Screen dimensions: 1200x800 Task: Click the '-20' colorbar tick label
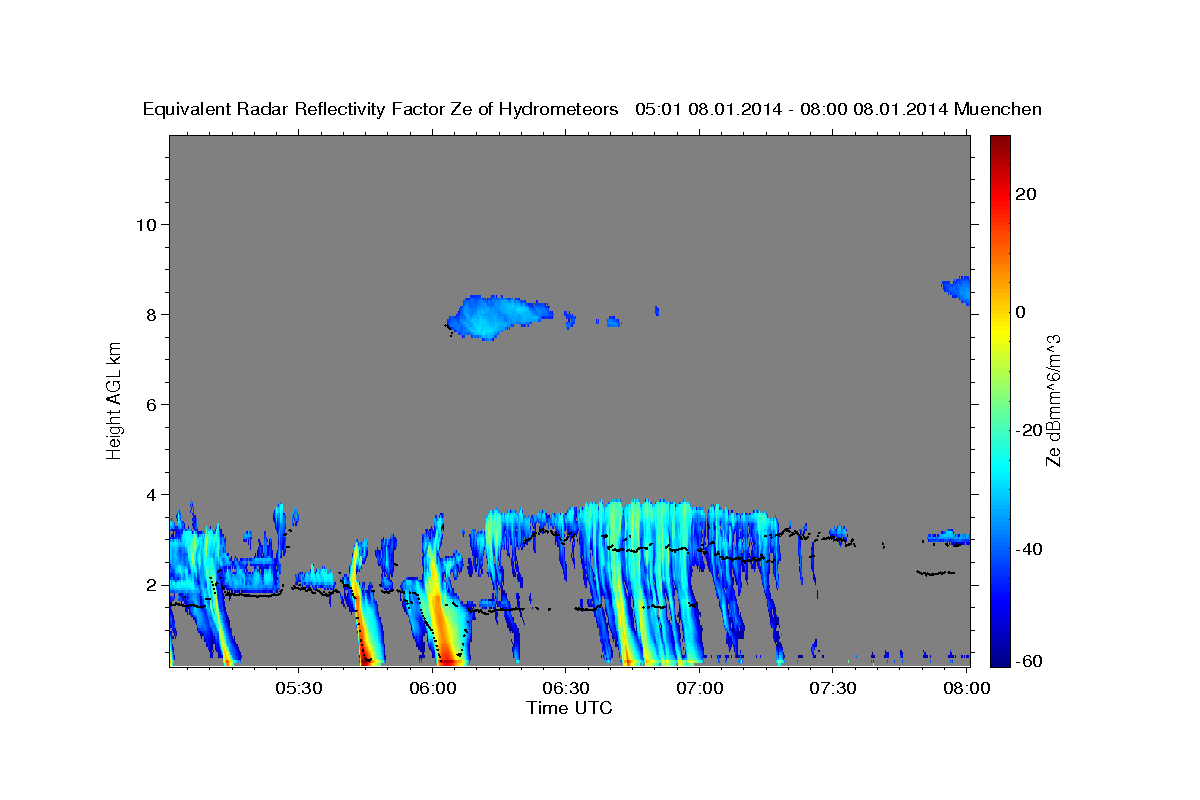tap(1029, 430)
